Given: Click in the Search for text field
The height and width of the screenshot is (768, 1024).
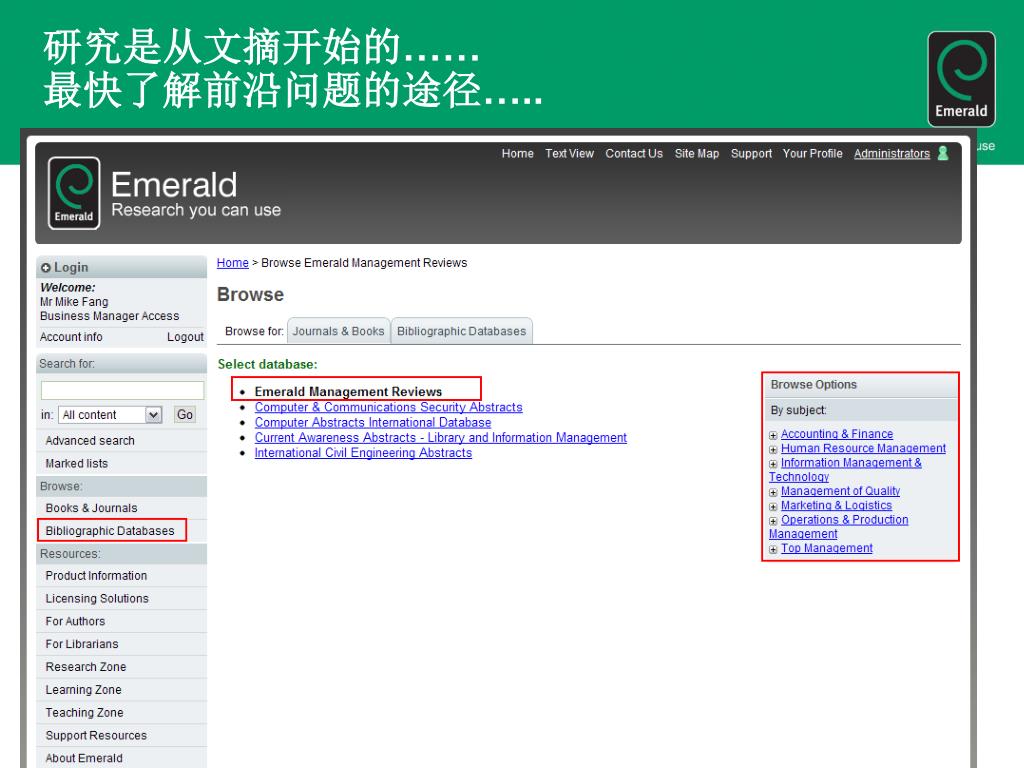Looking at the screenshot, I should pos(122,390).
